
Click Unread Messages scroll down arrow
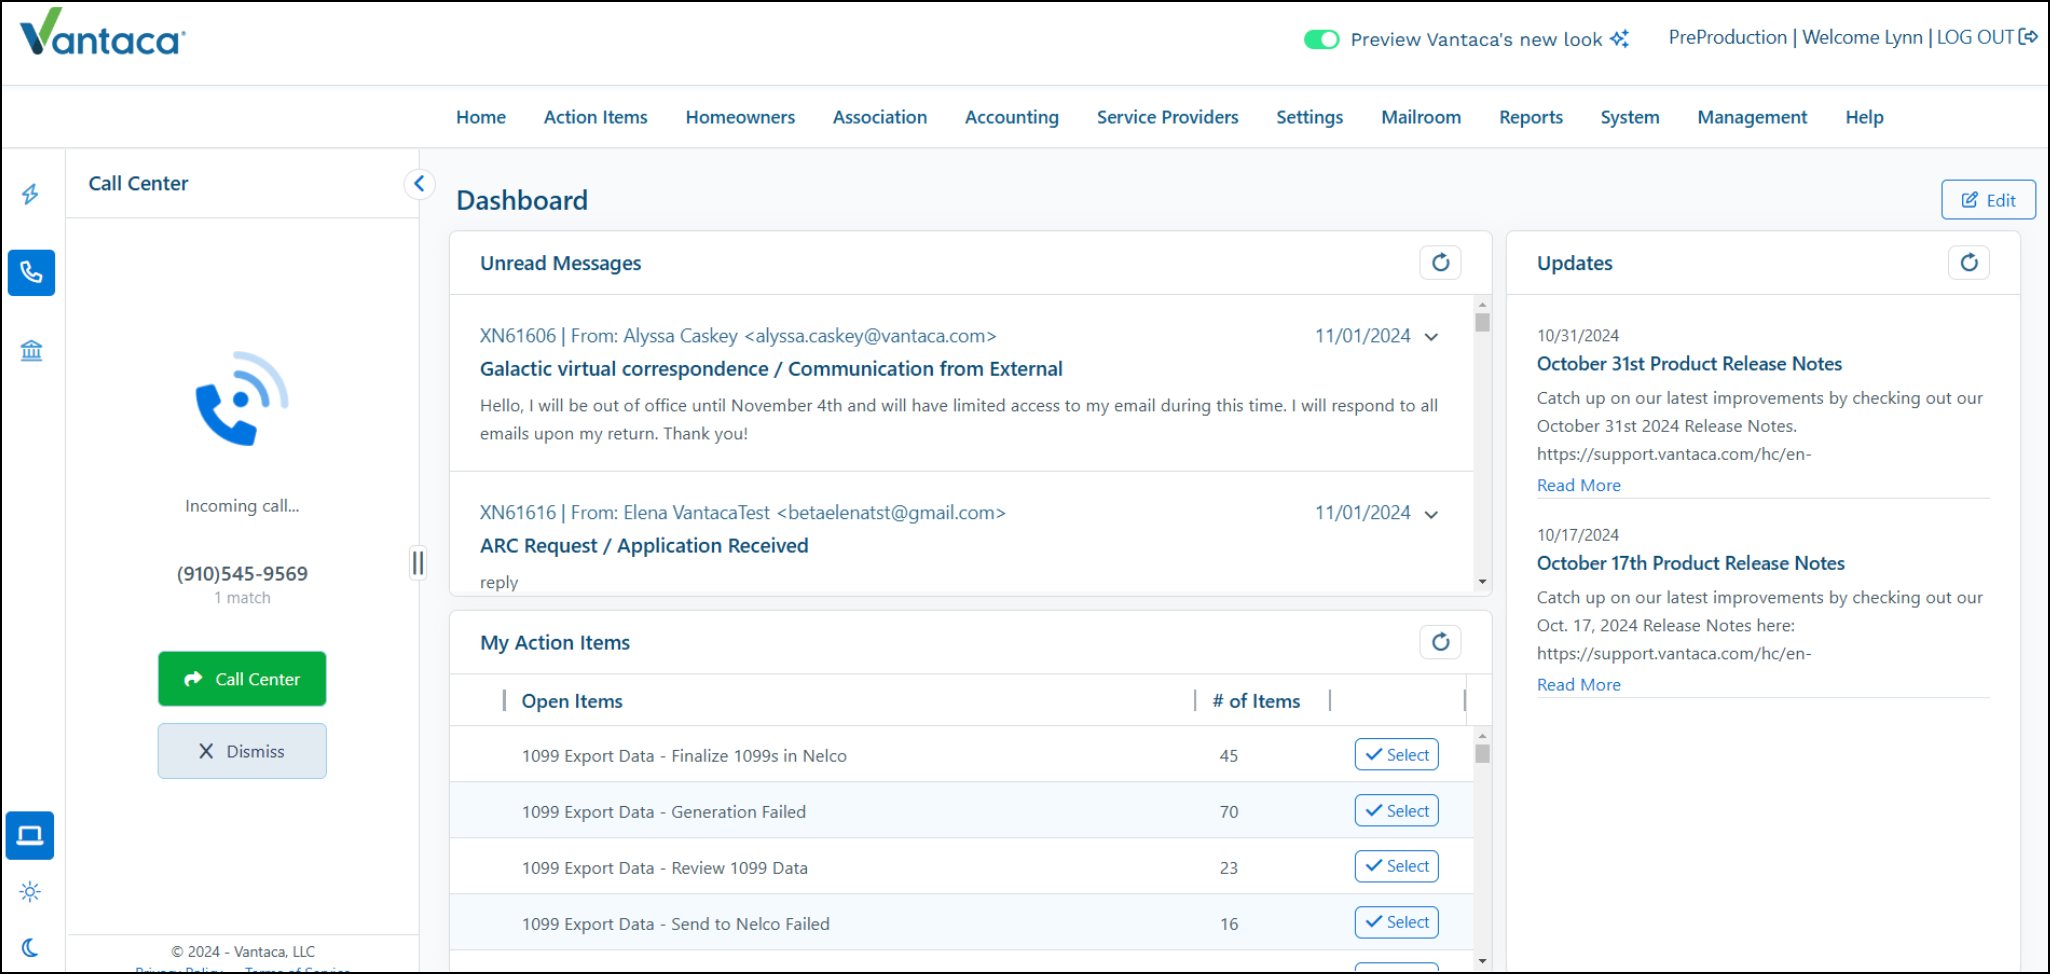pos(1482,581)
